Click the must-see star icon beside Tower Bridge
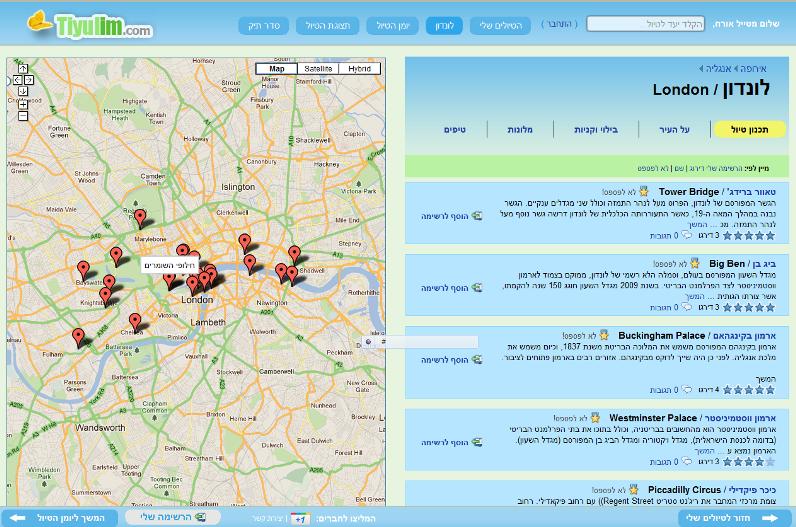This screenshot has width=796, height=527. (x=644, y=191)
